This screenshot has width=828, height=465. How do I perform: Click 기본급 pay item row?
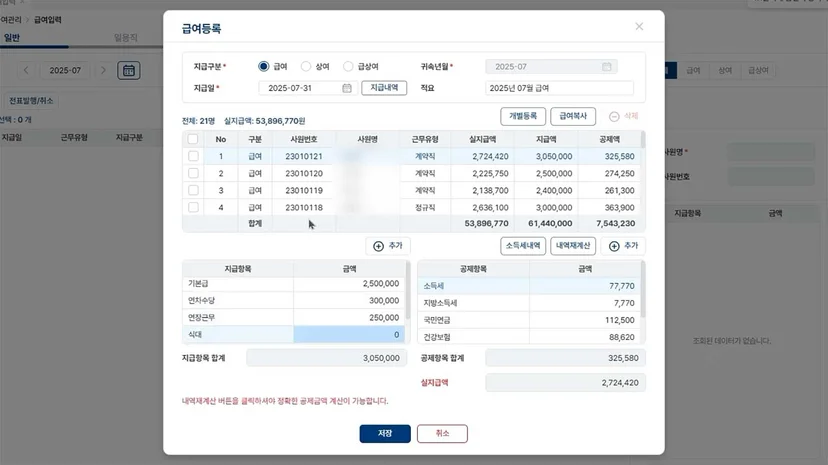tap(294, 284)
